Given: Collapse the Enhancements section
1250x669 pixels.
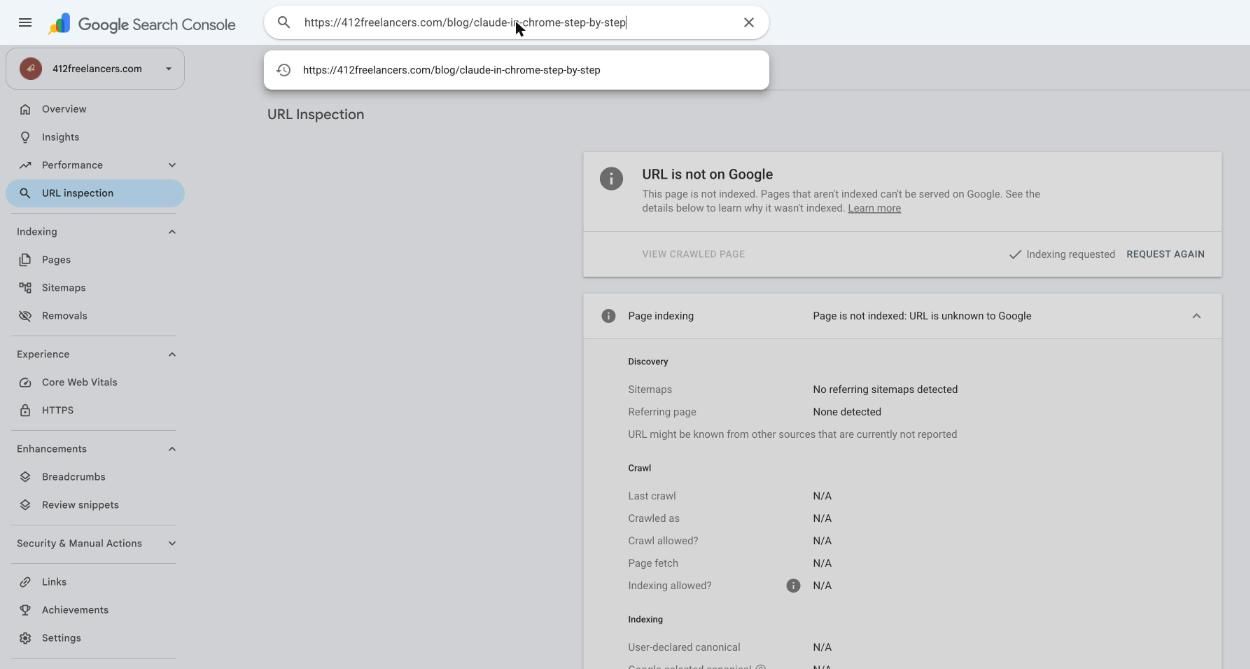Looking at the screenshot, I should click(x=172, y=449).
